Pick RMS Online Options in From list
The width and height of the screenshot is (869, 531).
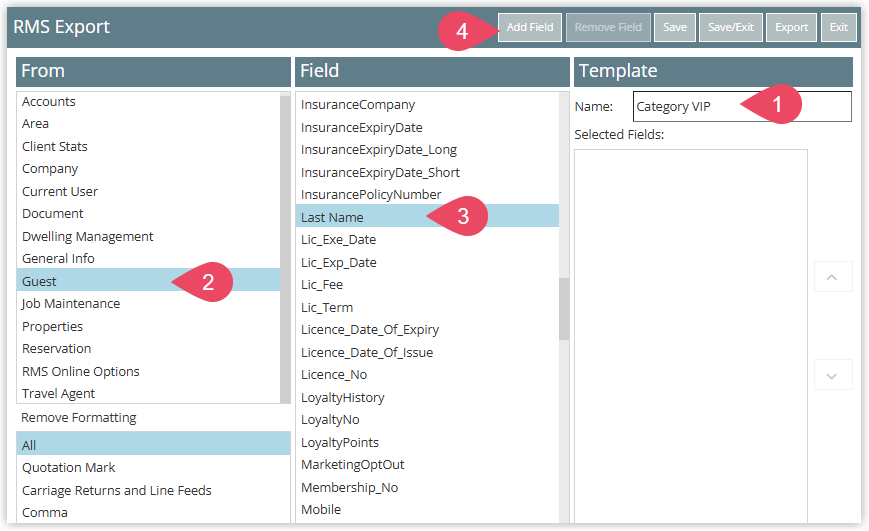click(x=149, y=371)
